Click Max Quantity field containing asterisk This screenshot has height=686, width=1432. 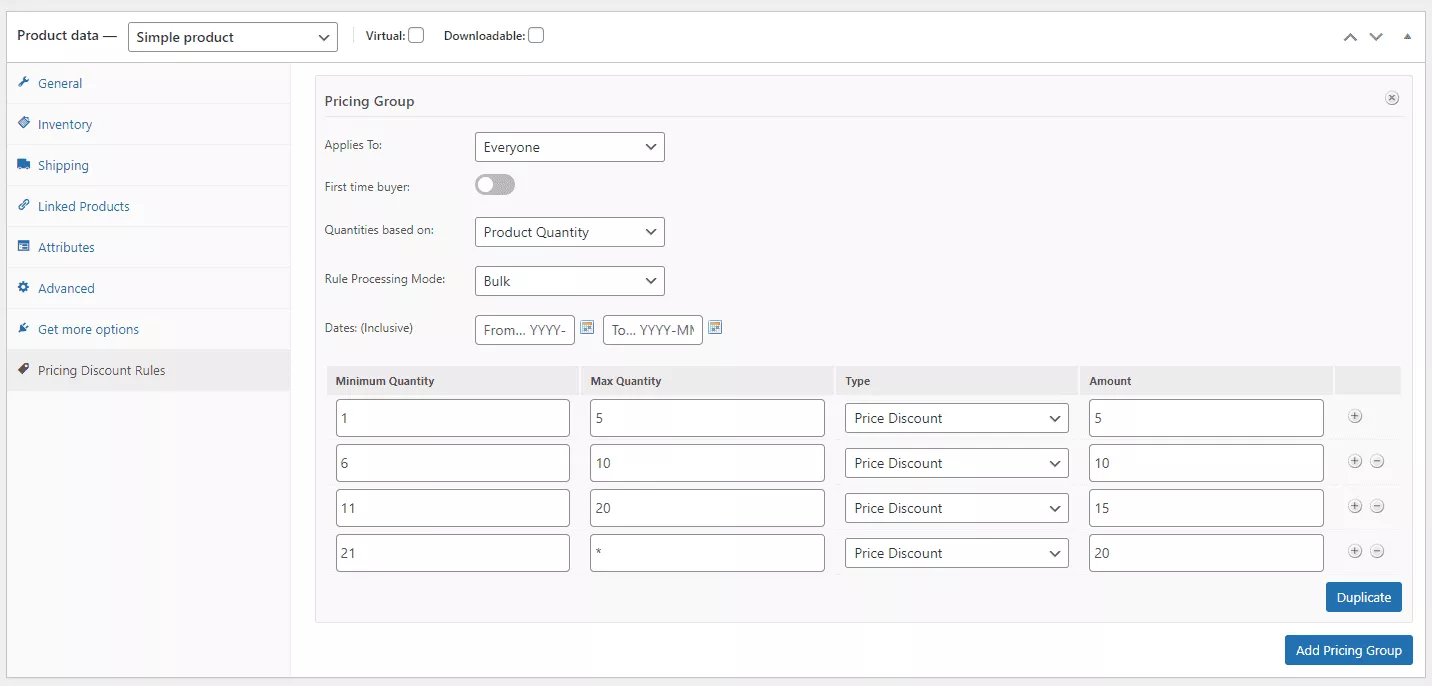(x=708, y=553)
